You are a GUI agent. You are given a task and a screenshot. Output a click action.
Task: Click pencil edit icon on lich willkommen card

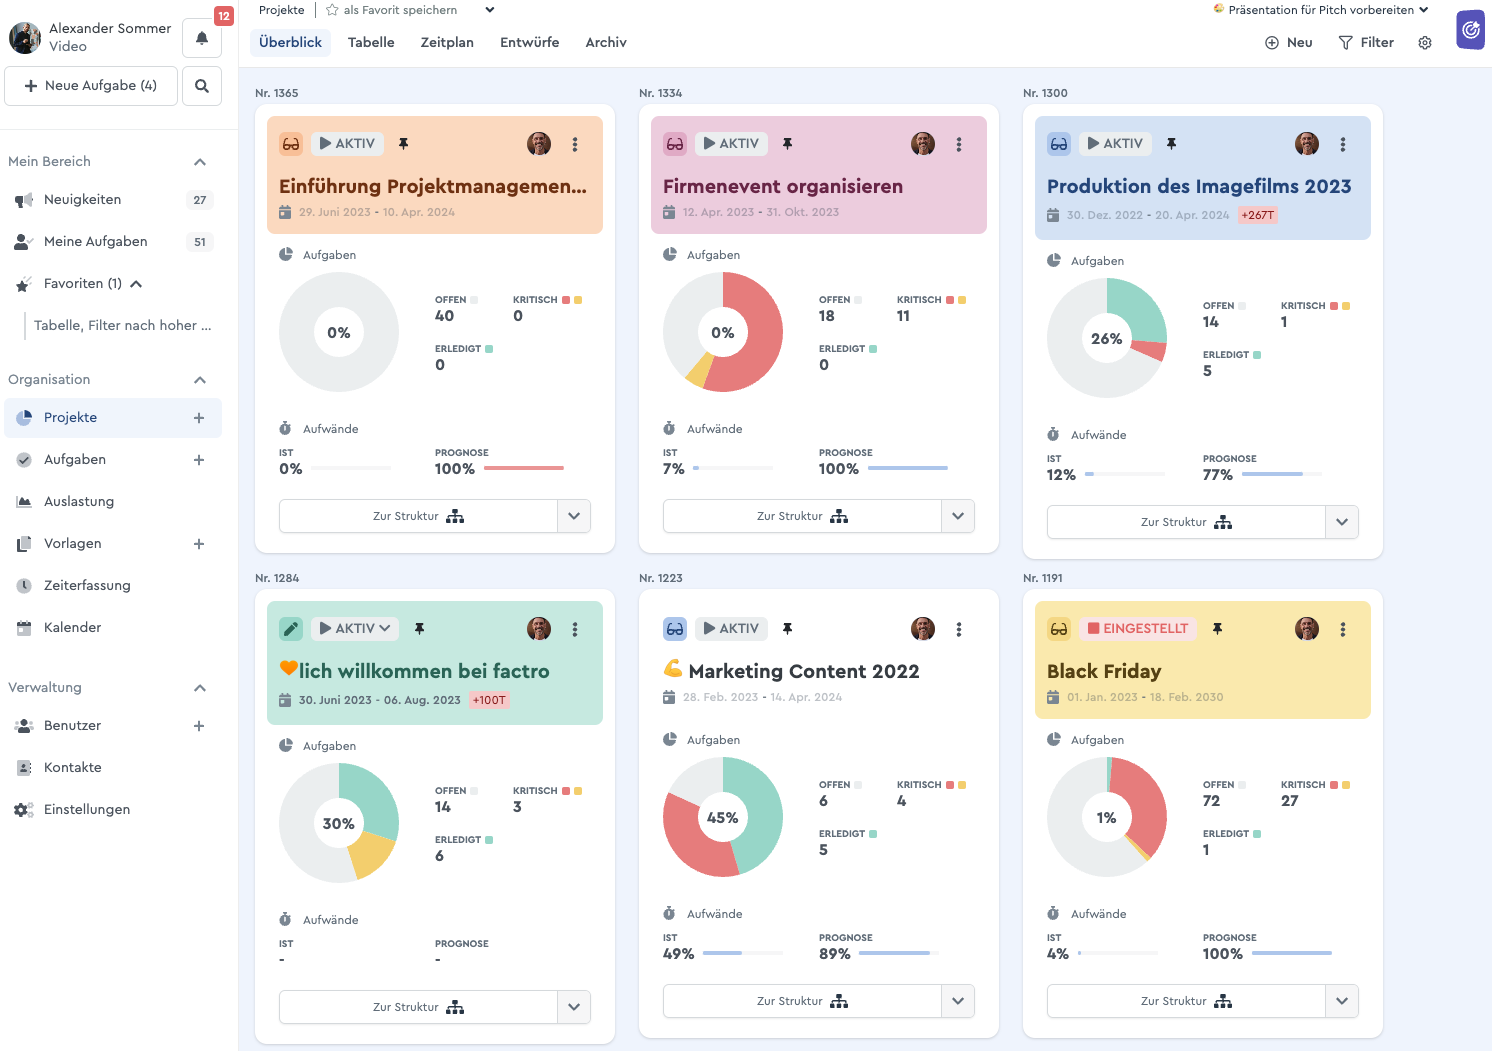click(x=291, y=629)
